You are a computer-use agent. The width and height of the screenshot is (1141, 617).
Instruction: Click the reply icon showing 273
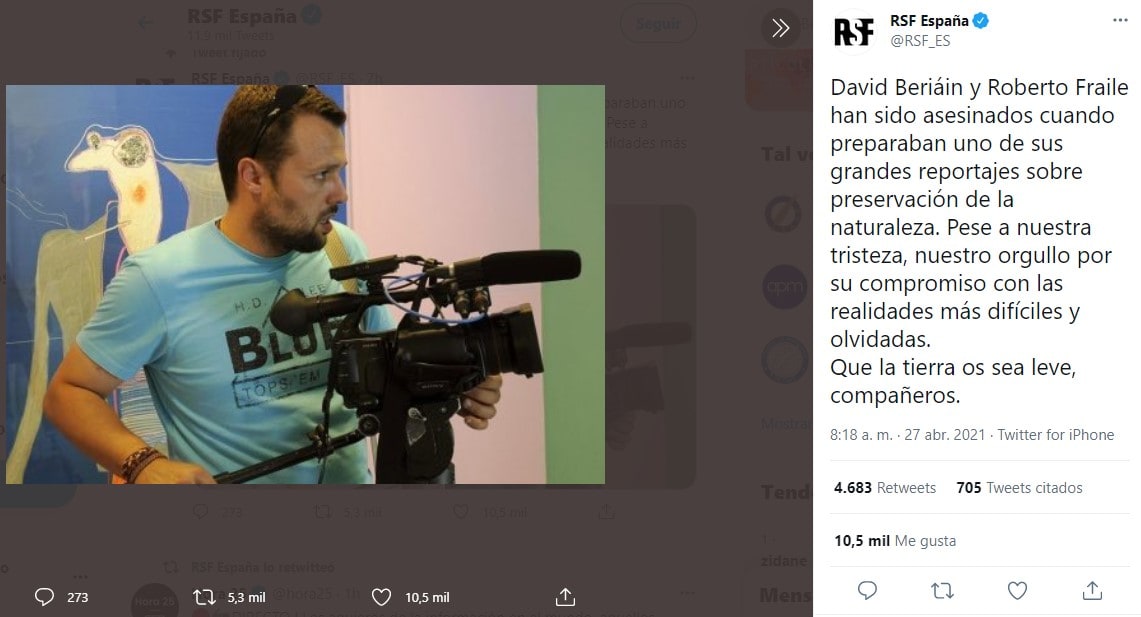(45, 597)
